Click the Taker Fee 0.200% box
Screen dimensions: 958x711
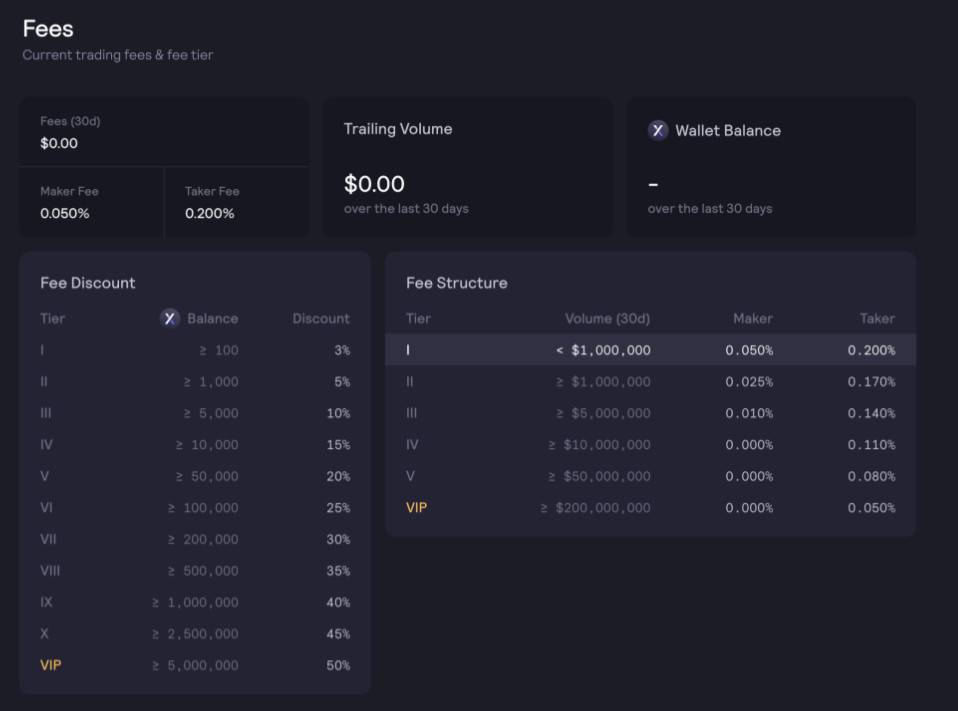pos(236,203)
